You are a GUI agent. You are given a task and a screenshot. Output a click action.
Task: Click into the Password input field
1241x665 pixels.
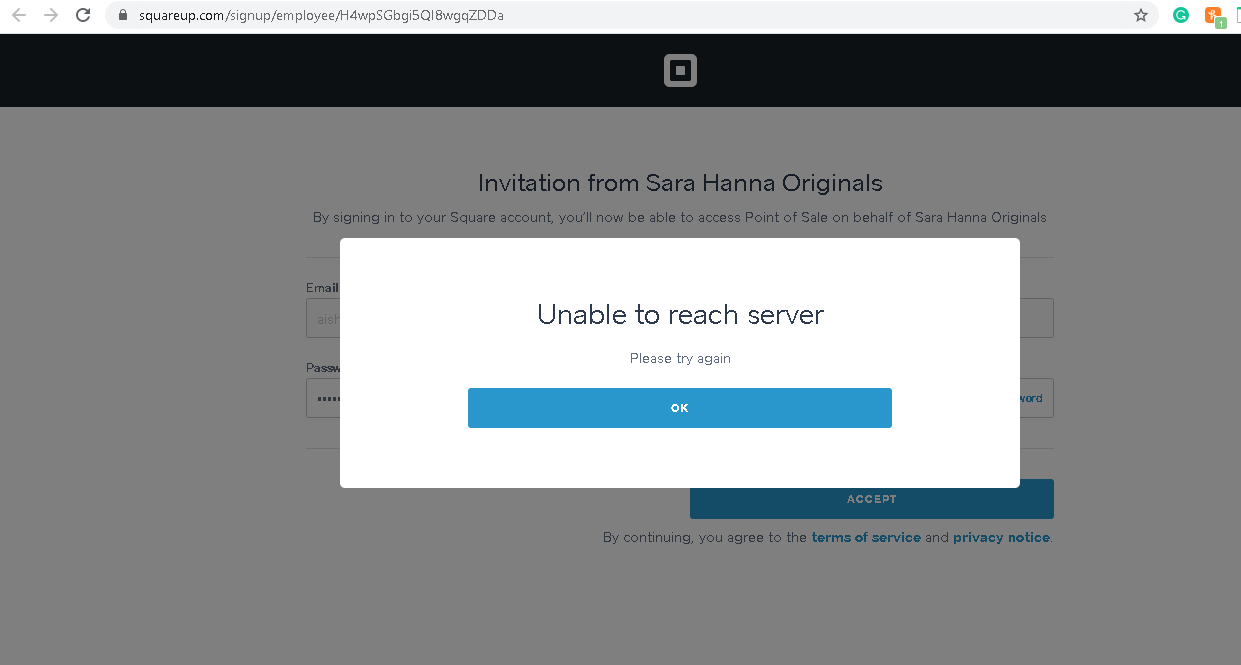pos(322,398)
